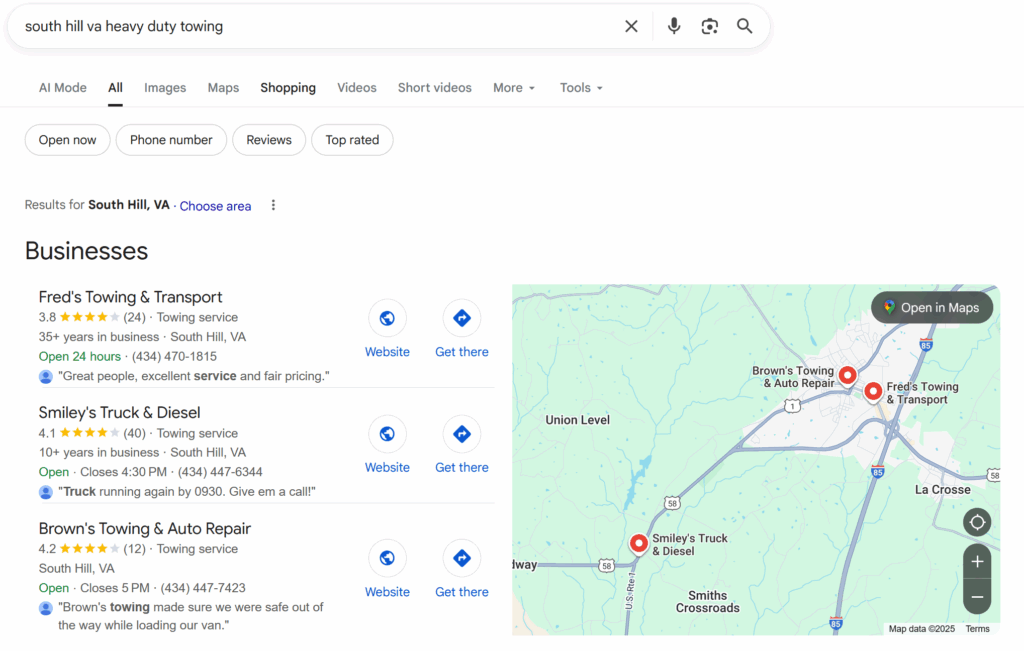Click Website label for Brown's Towing
Image resolution: width=1024 pixels, height=651 pixels.
point(387,592)
